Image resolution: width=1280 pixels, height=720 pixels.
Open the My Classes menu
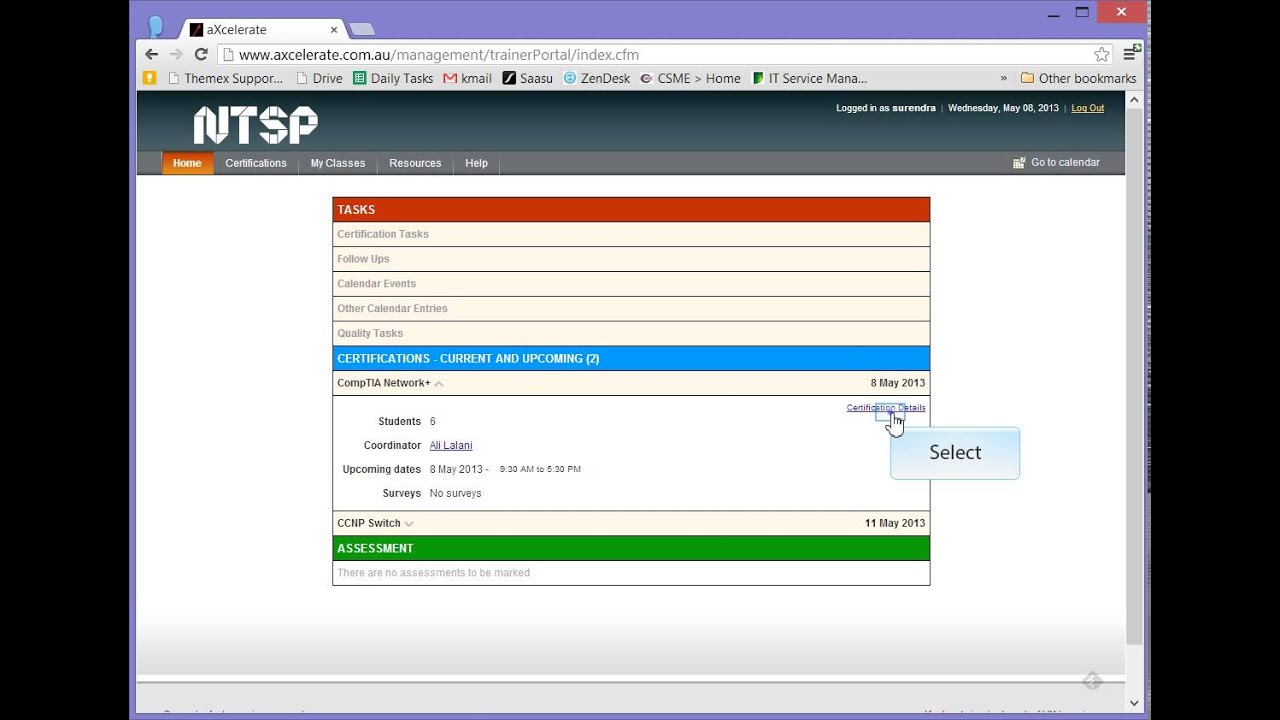click(x=338, y=163)
